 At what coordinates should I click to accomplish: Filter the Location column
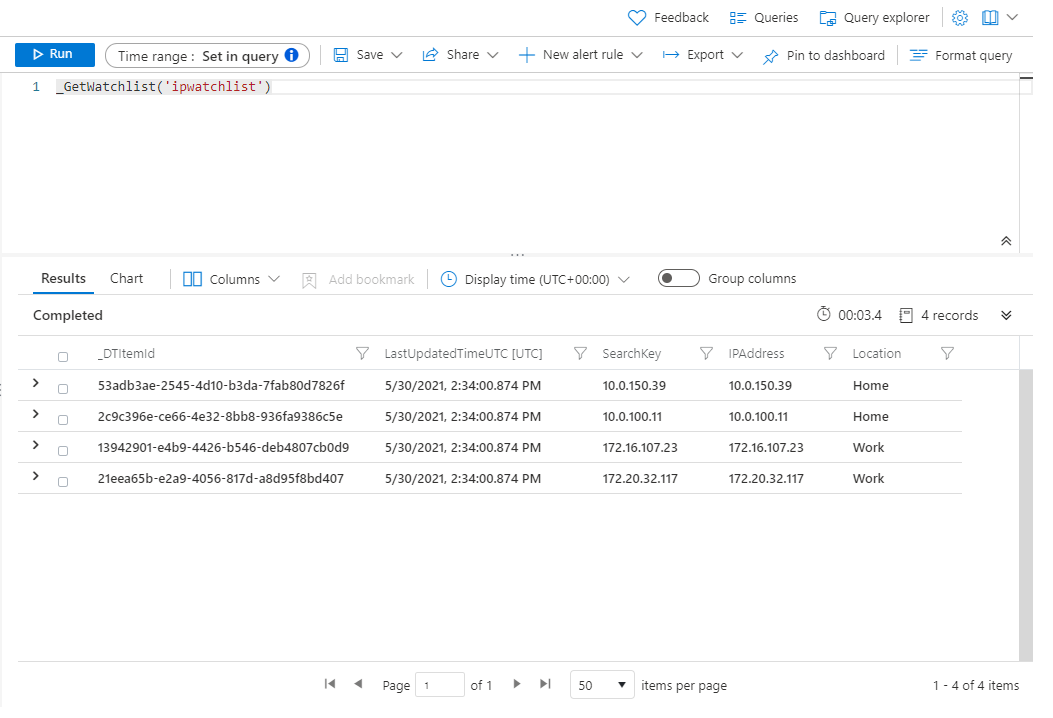(x=946, y=353)
